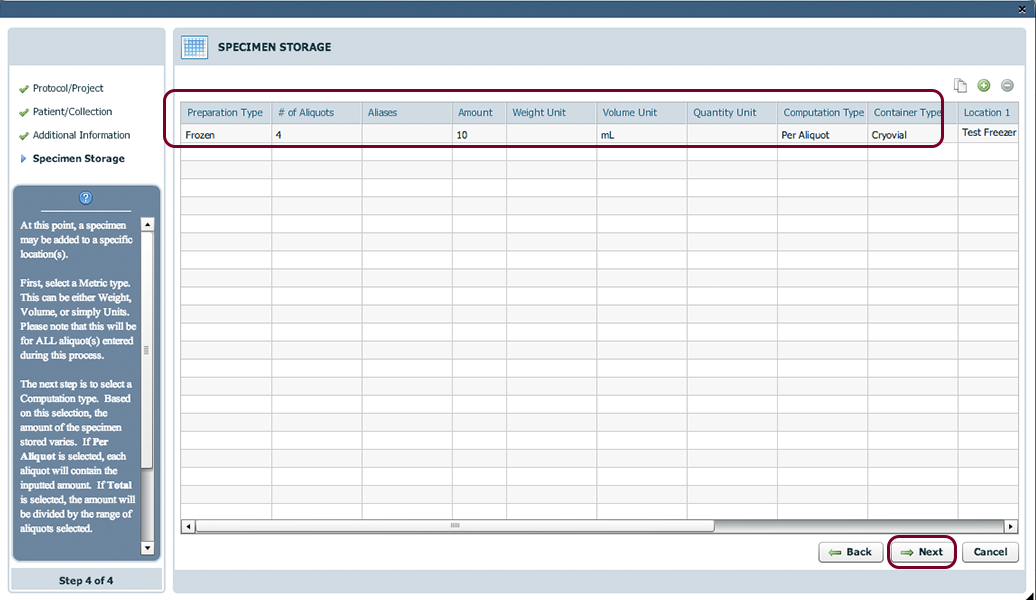
Task: Click the Aliases column header
Action: [x=407, y=112]
